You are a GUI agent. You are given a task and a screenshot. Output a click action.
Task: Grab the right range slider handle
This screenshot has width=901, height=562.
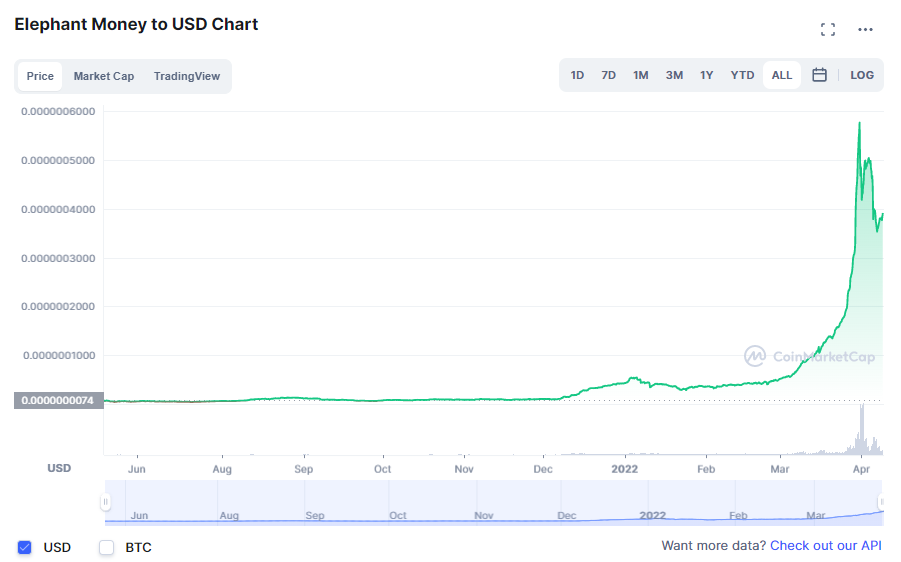tap(881, 502)
